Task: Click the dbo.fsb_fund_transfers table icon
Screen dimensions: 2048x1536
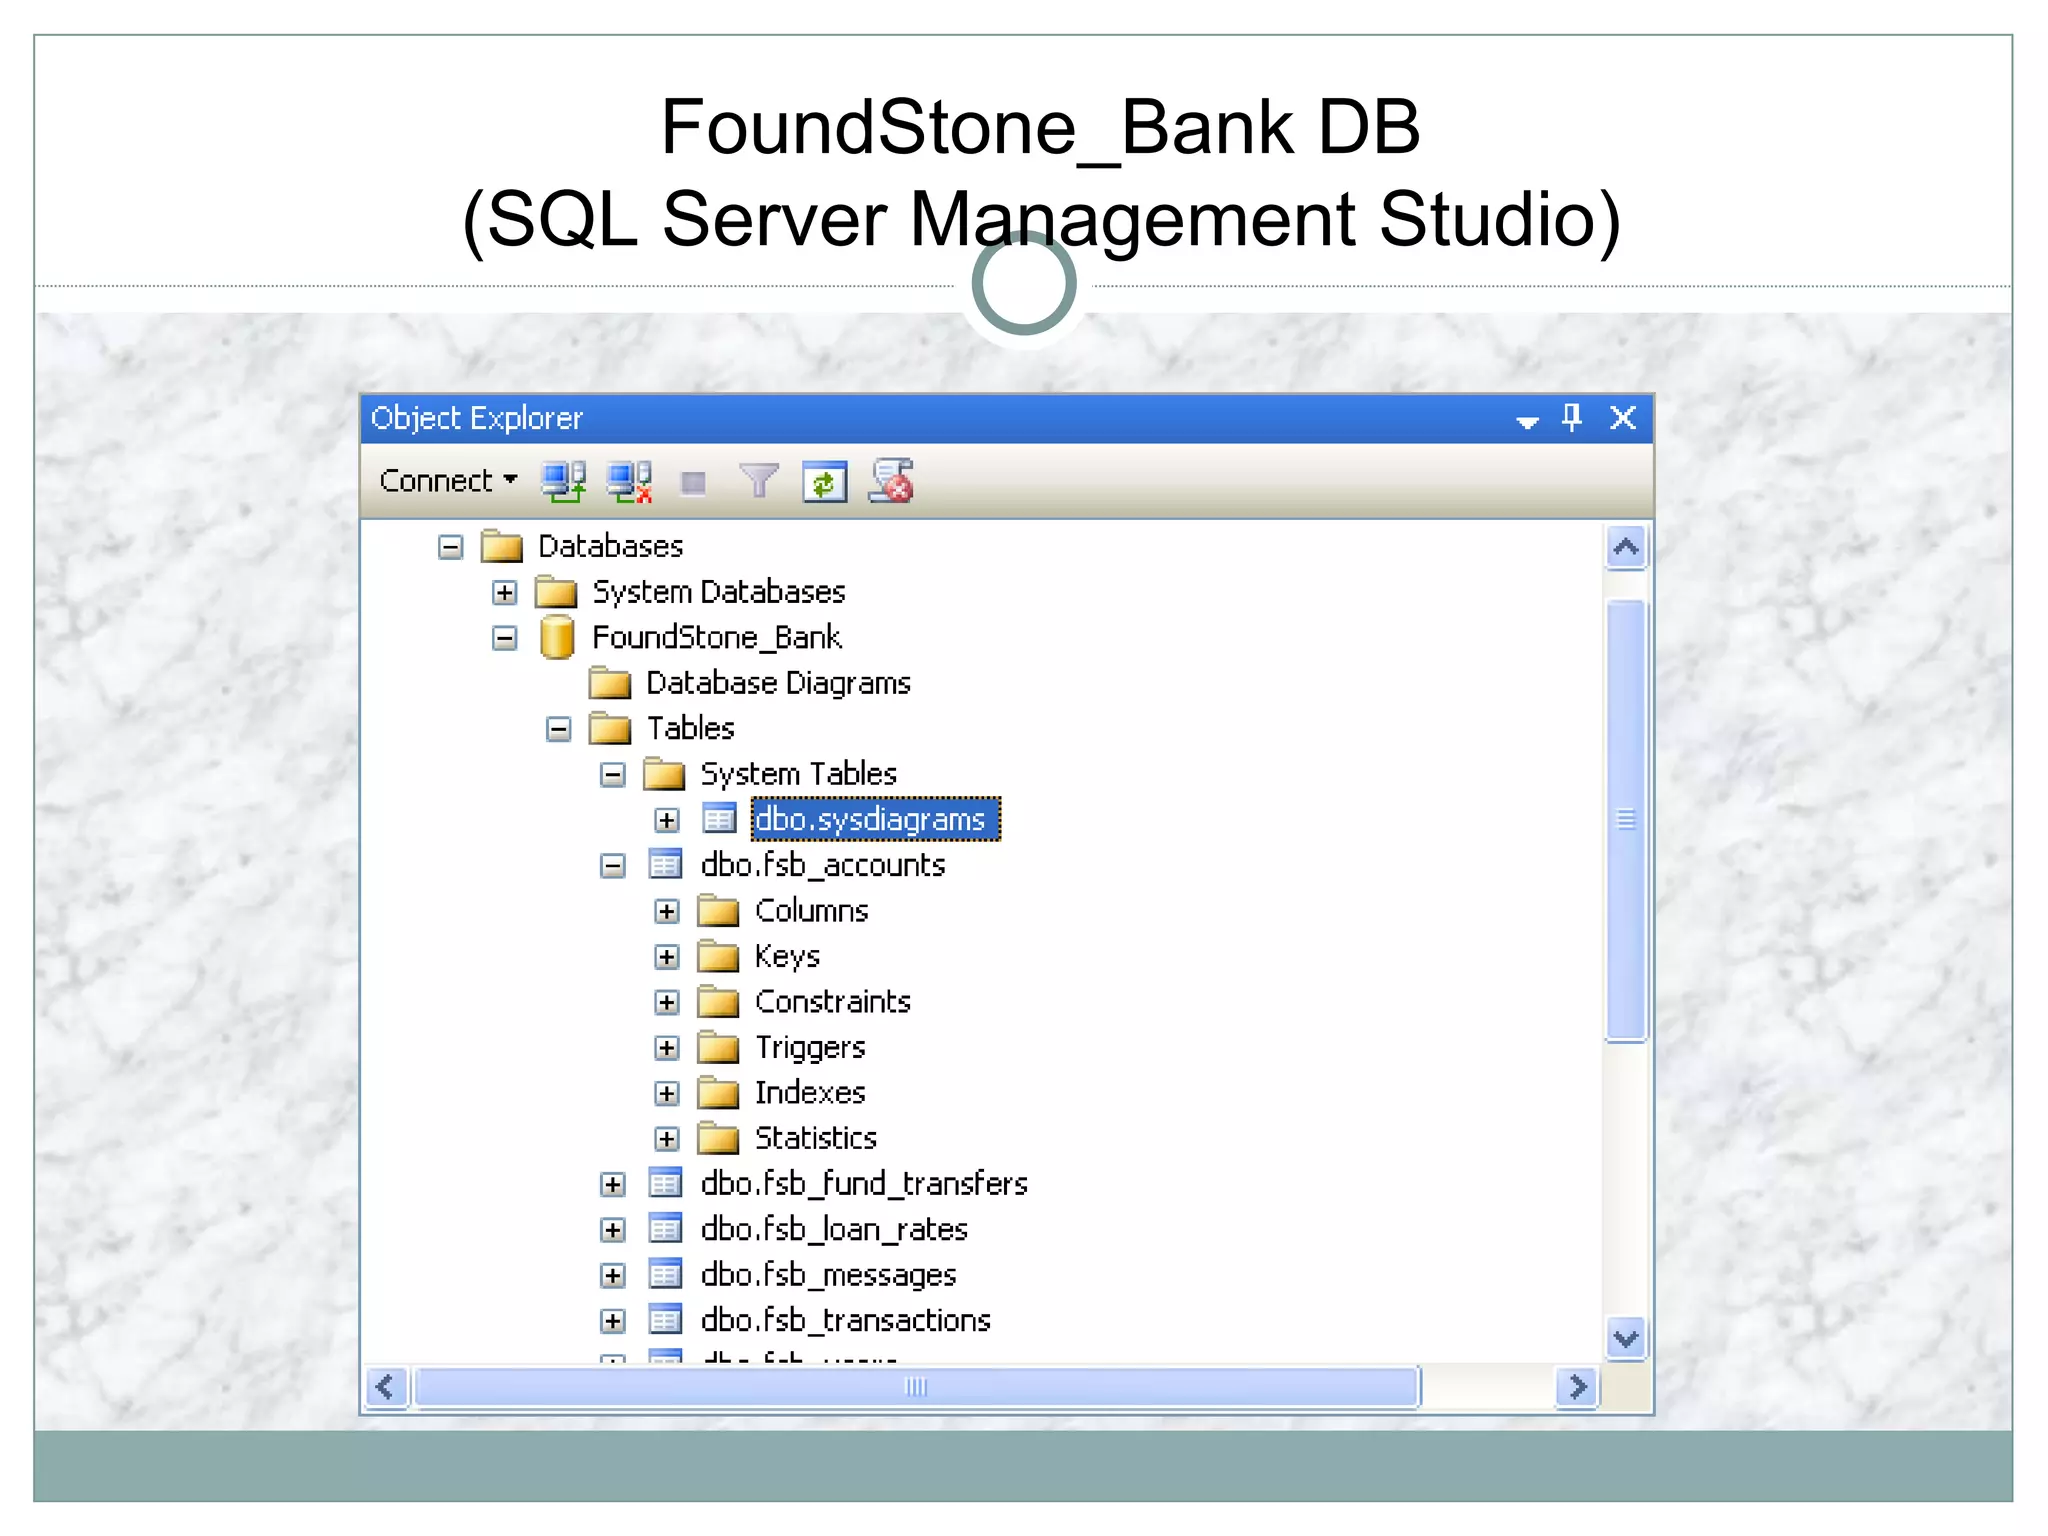Action: 665,1184
